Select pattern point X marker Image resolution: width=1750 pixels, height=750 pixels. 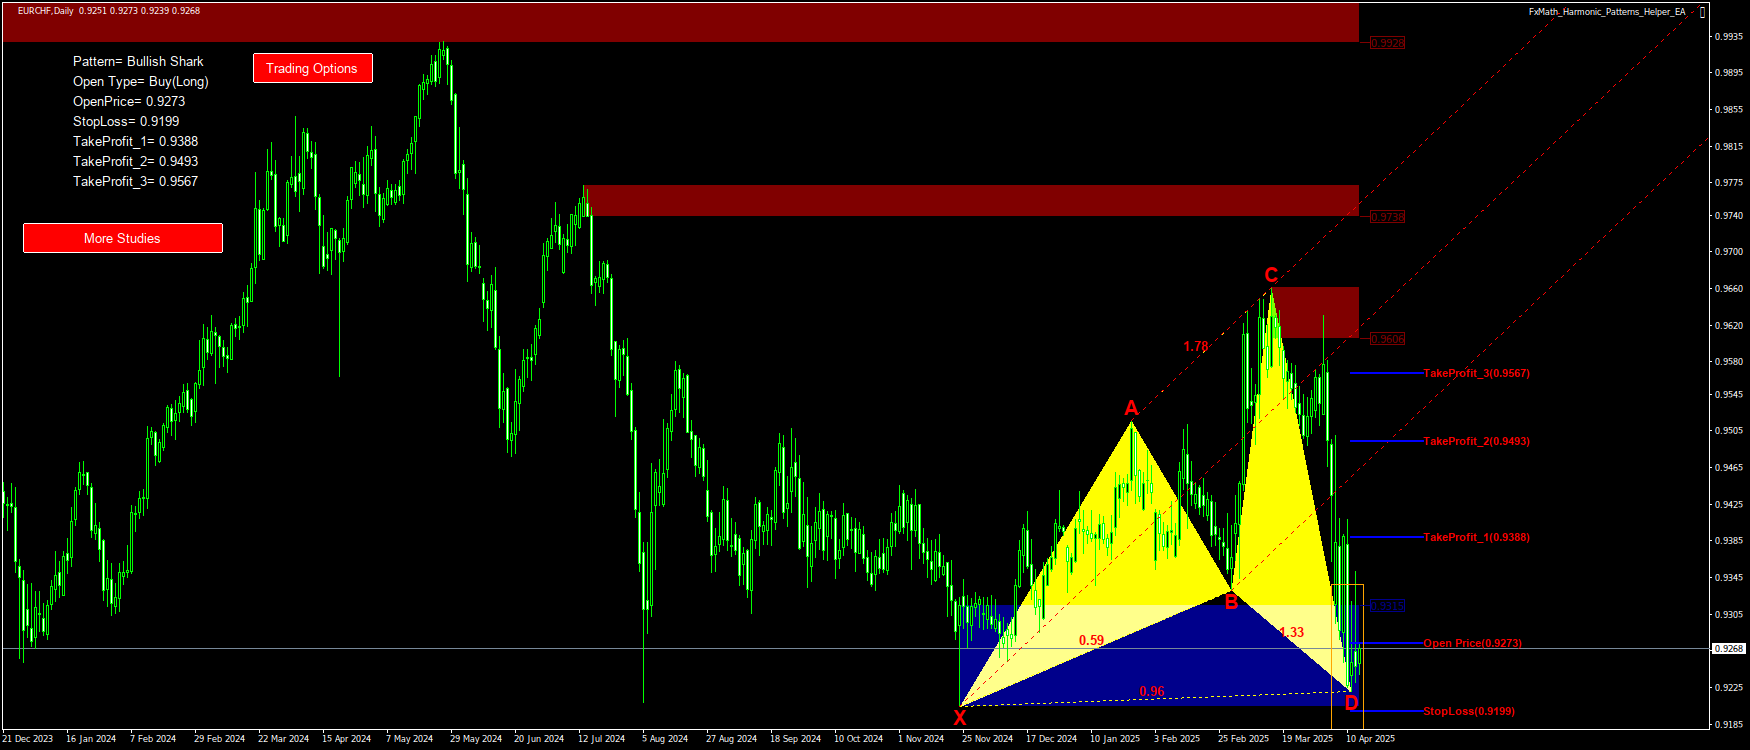pyautogui.click(x=960, y=716)
